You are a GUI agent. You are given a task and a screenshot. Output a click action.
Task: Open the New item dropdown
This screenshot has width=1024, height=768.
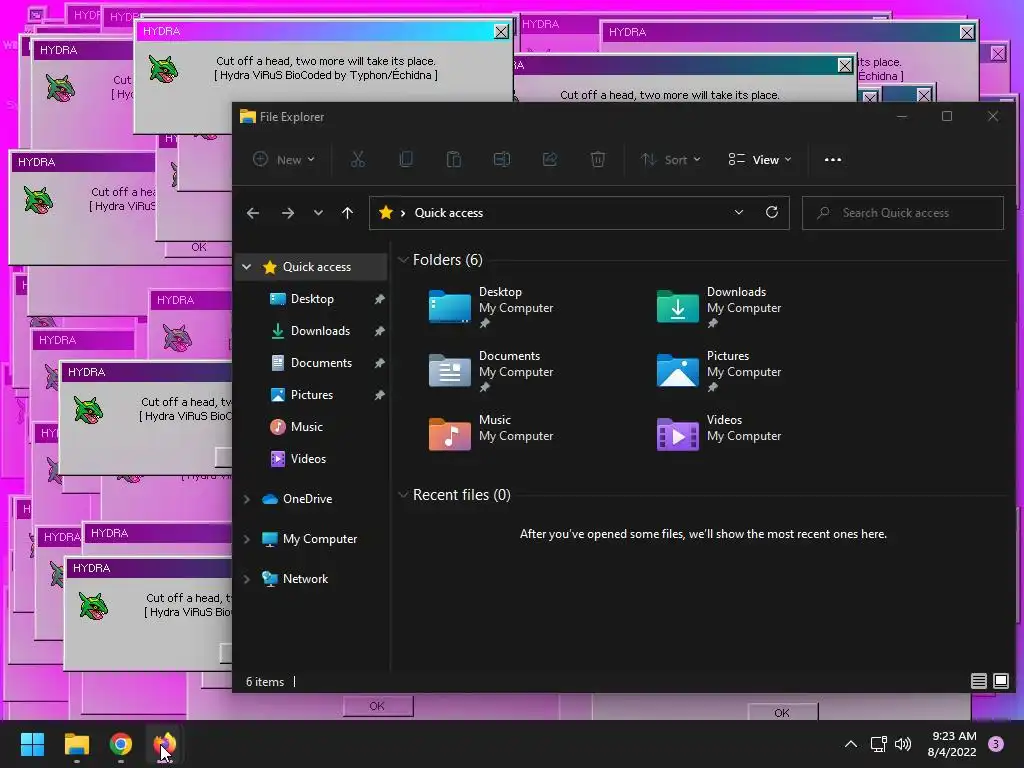(283, 159)
